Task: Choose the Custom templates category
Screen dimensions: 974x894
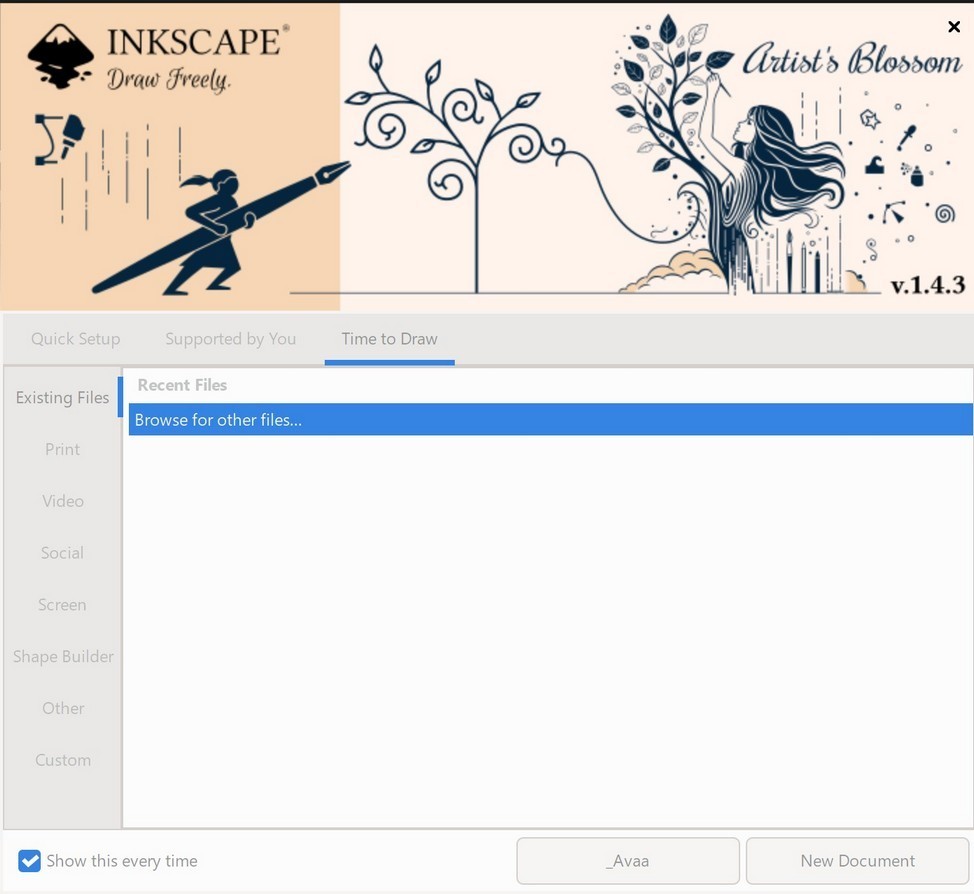Action: coord(62,760)
